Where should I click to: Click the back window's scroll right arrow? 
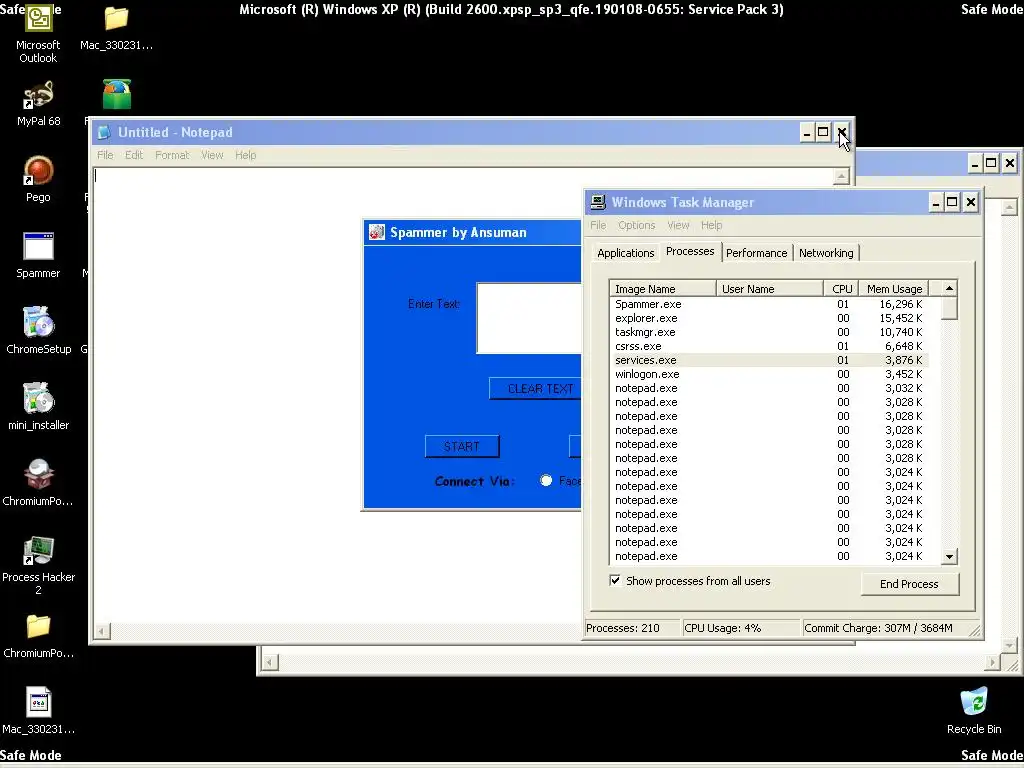[992, 662]
